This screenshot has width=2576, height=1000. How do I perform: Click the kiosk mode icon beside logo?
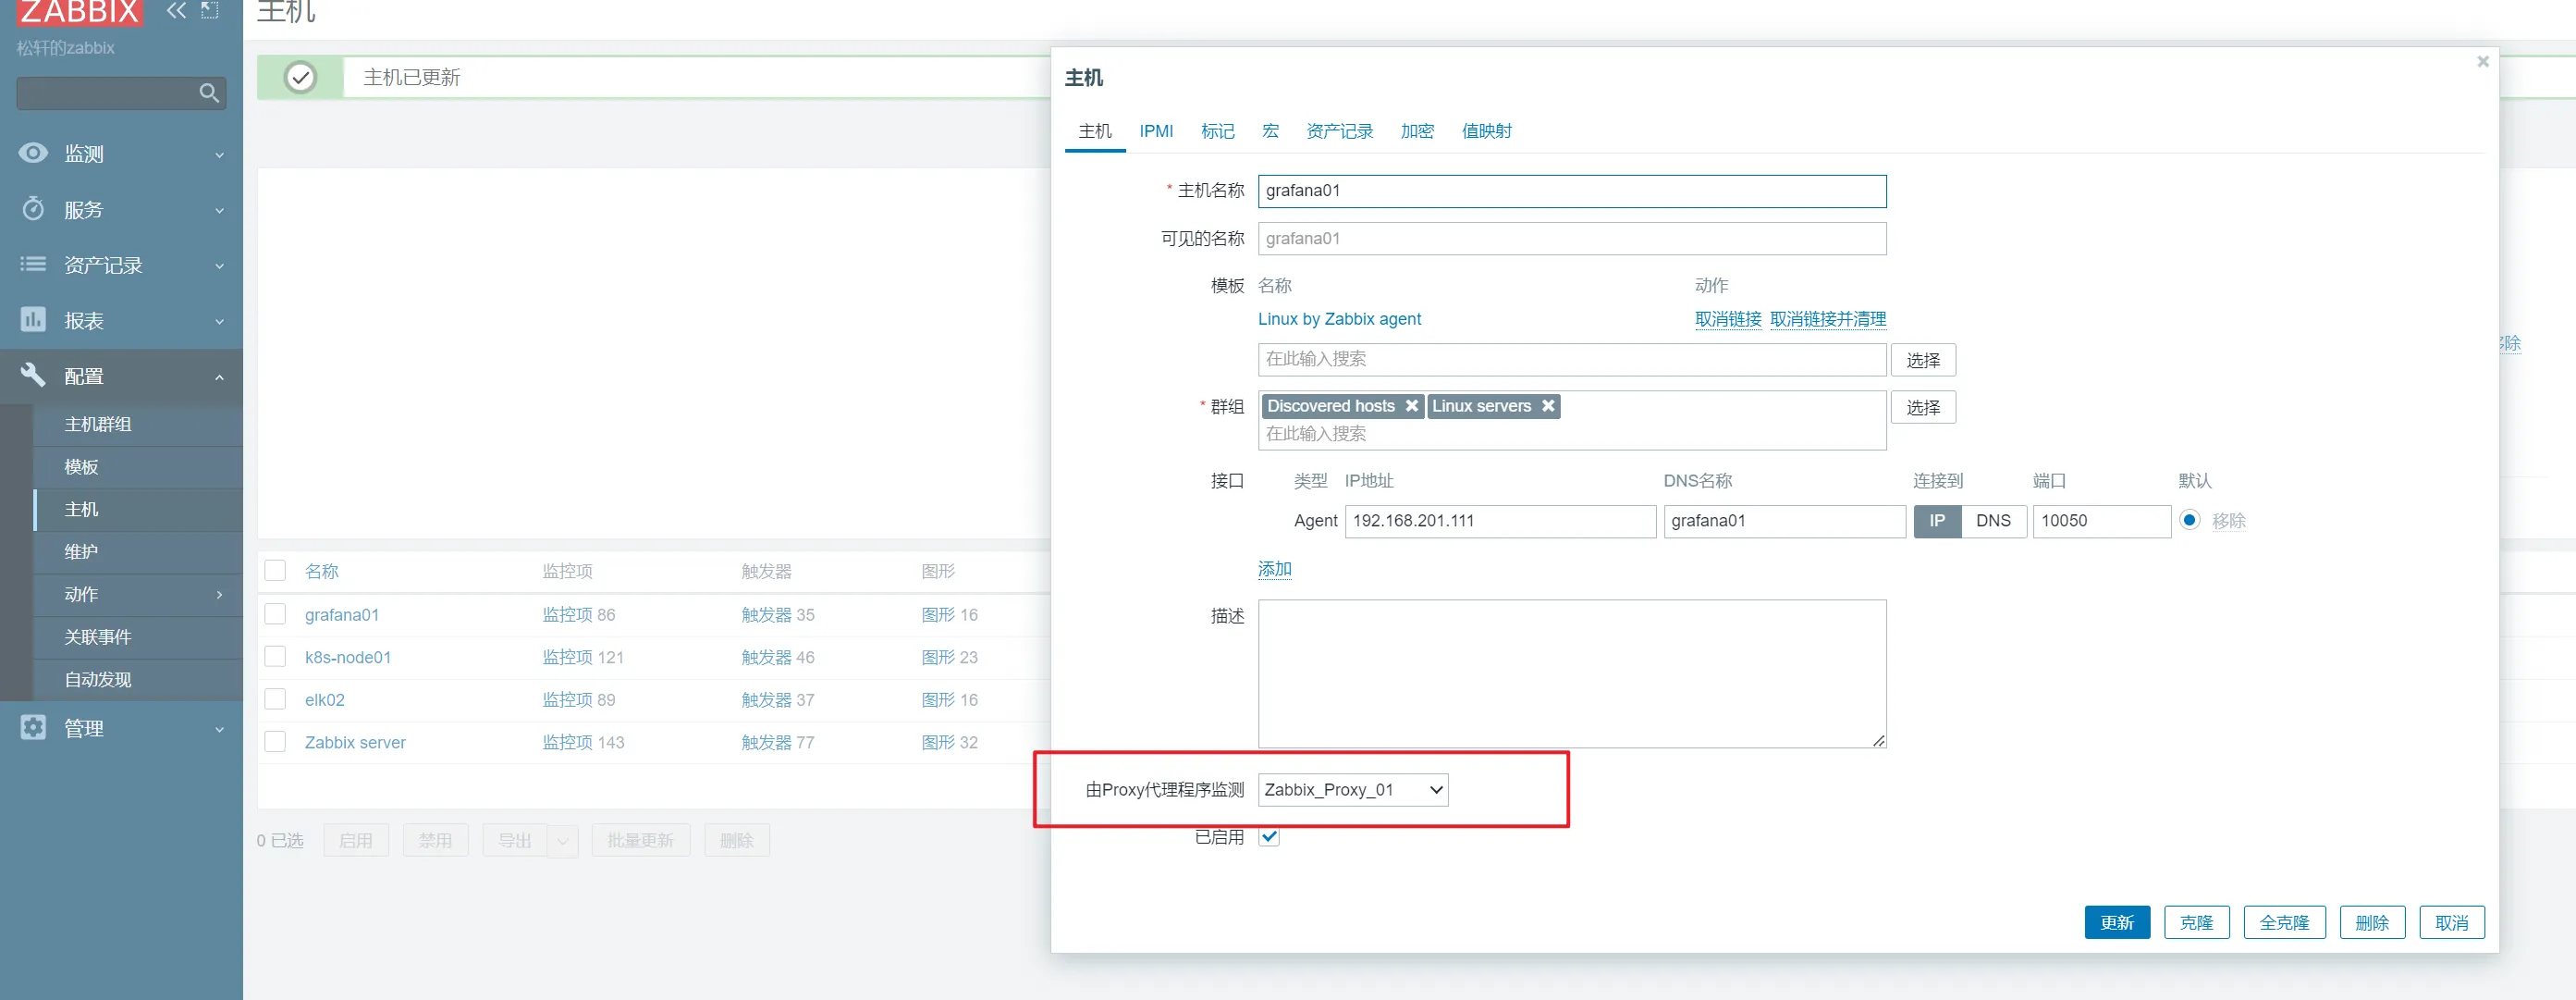210,11
